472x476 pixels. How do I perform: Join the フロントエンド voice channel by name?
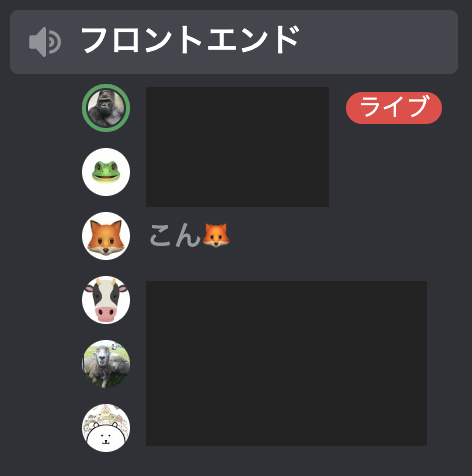(x=190, y=40)
